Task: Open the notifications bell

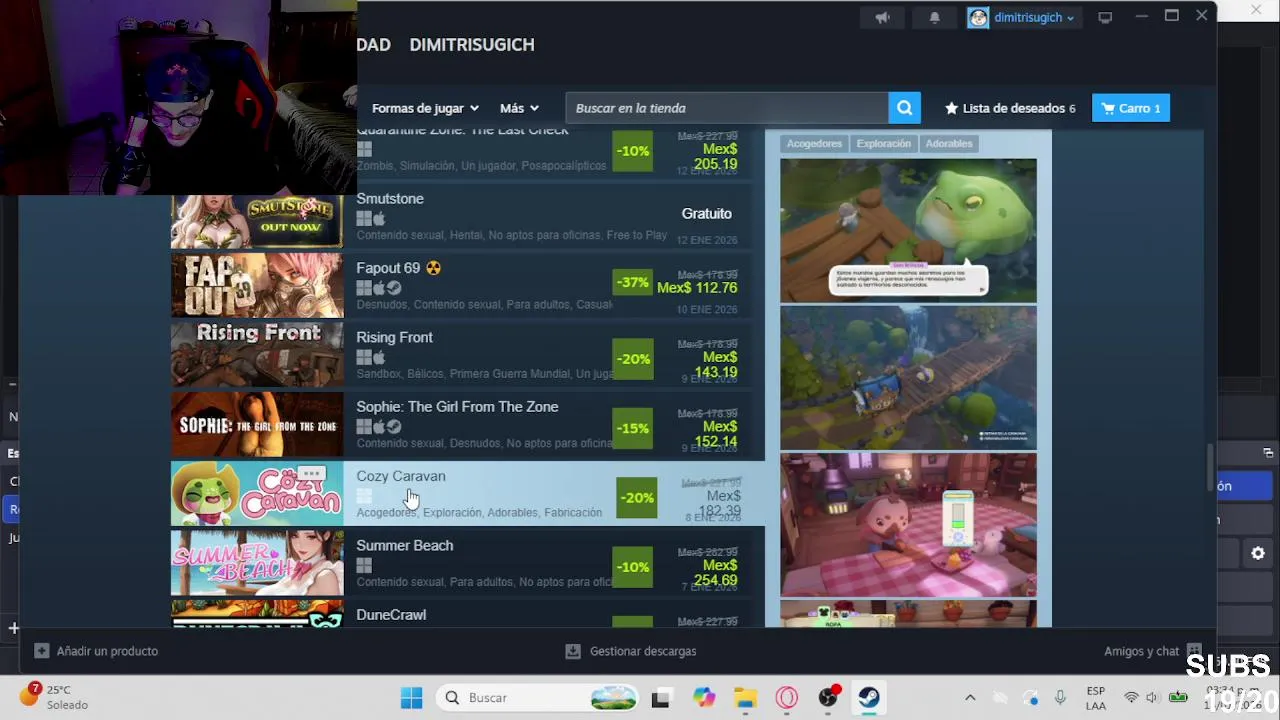Action: coord(935,17)
